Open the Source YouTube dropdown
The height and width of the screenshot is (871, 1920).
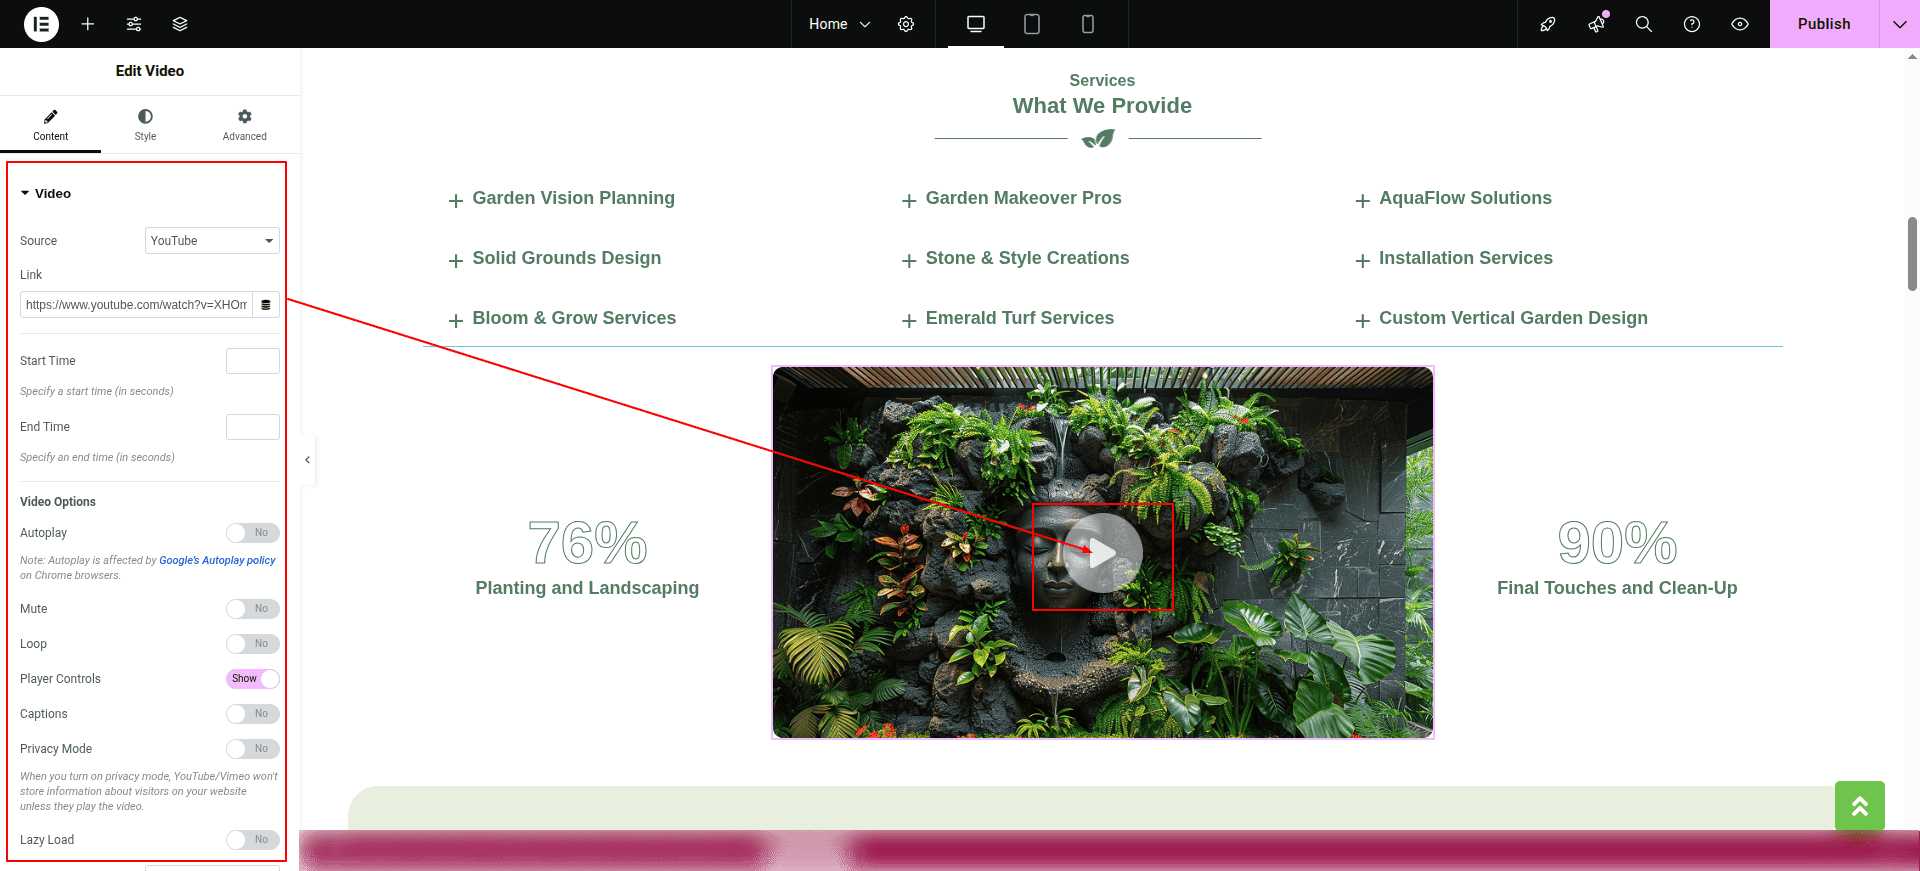coord(212,241)
